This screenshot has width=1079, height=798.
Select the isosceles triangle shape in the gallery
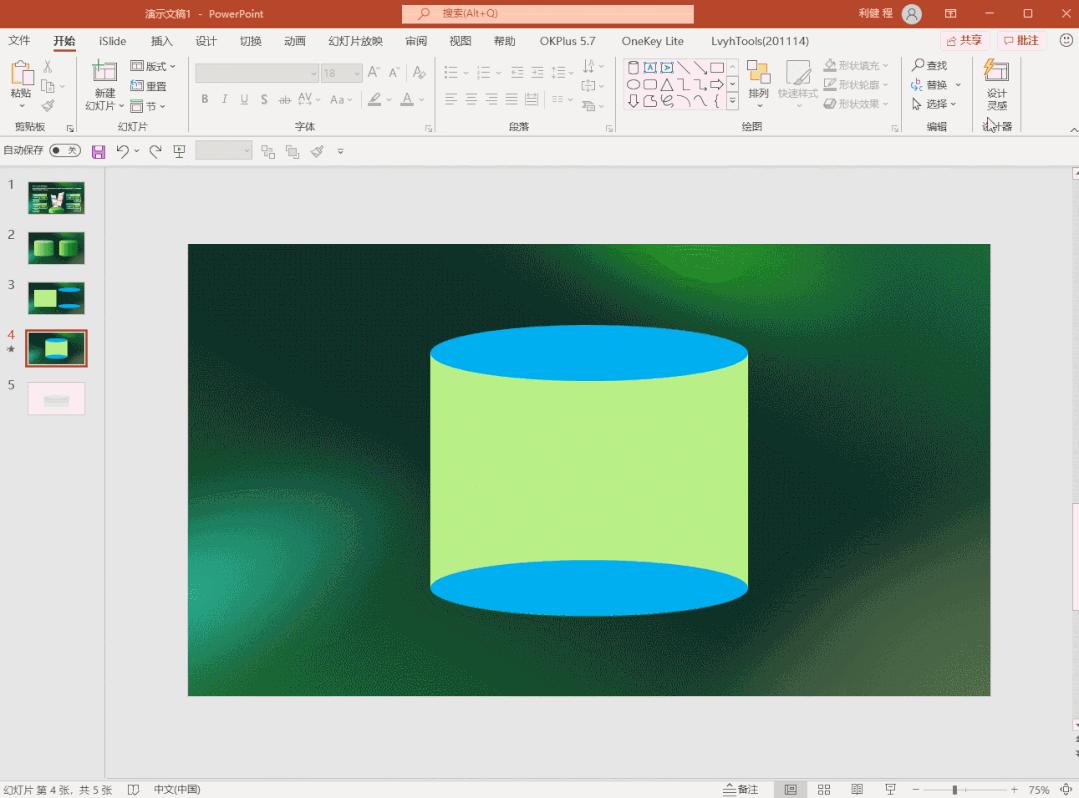tap(666, 84)
